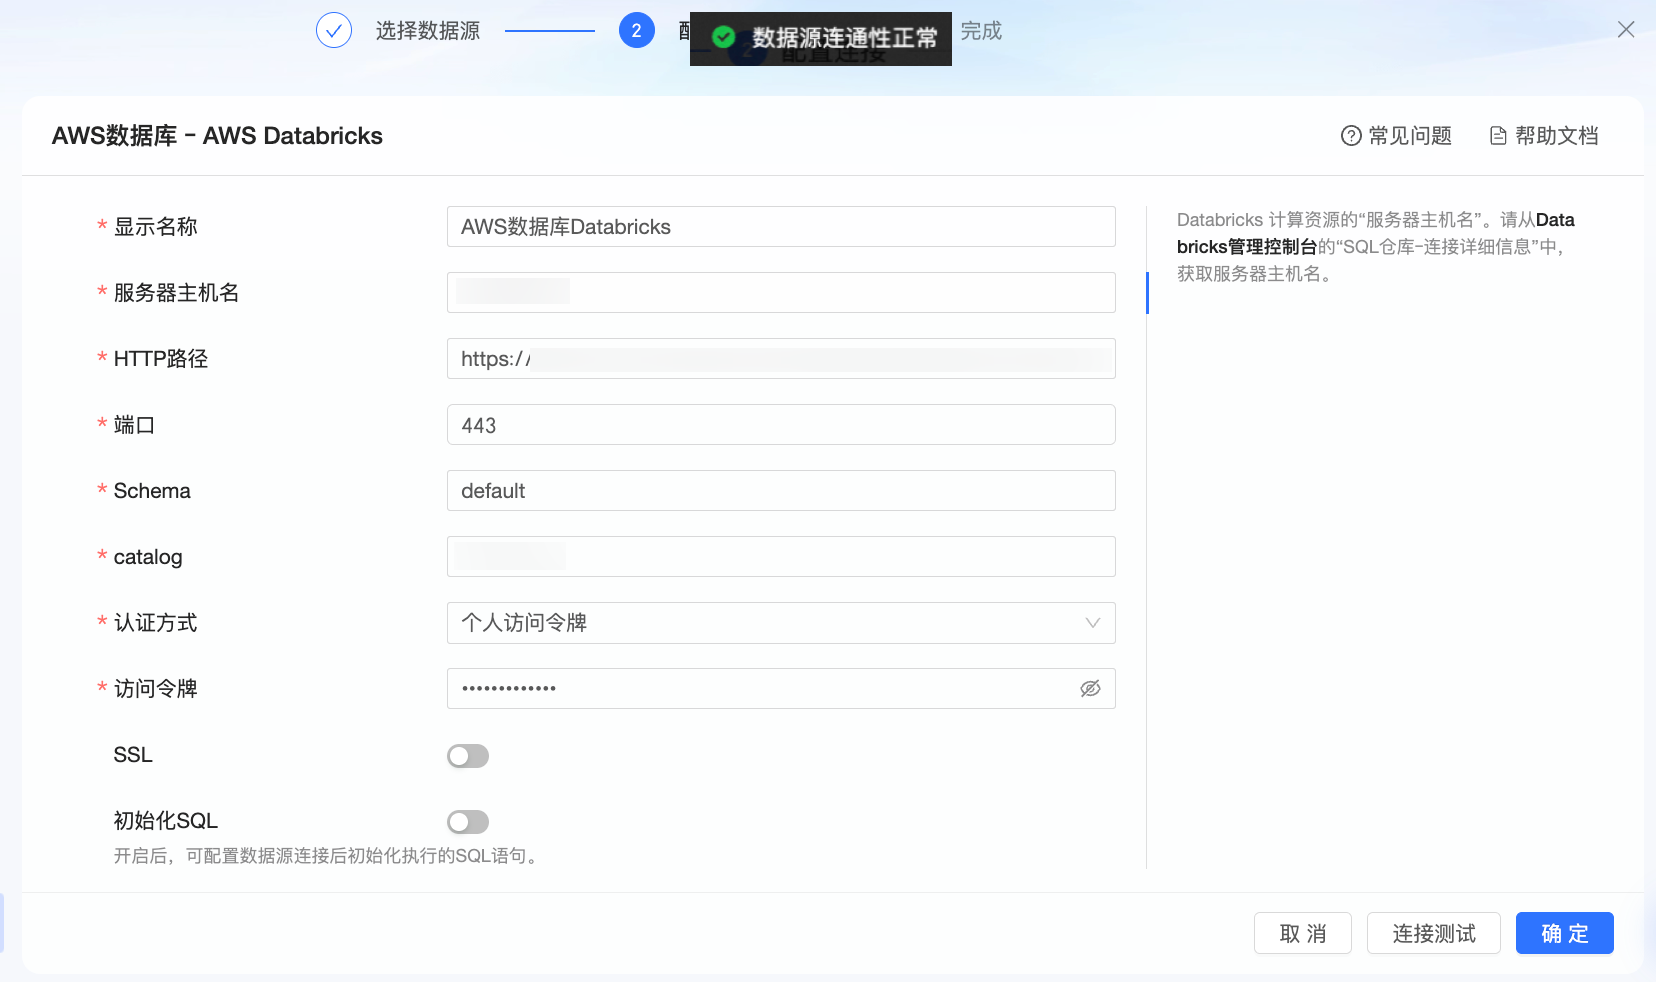The width and height of the screenshot is (1656, 982).
Task: Show the access token with eye icon
Action: (x=1090, y=688)
